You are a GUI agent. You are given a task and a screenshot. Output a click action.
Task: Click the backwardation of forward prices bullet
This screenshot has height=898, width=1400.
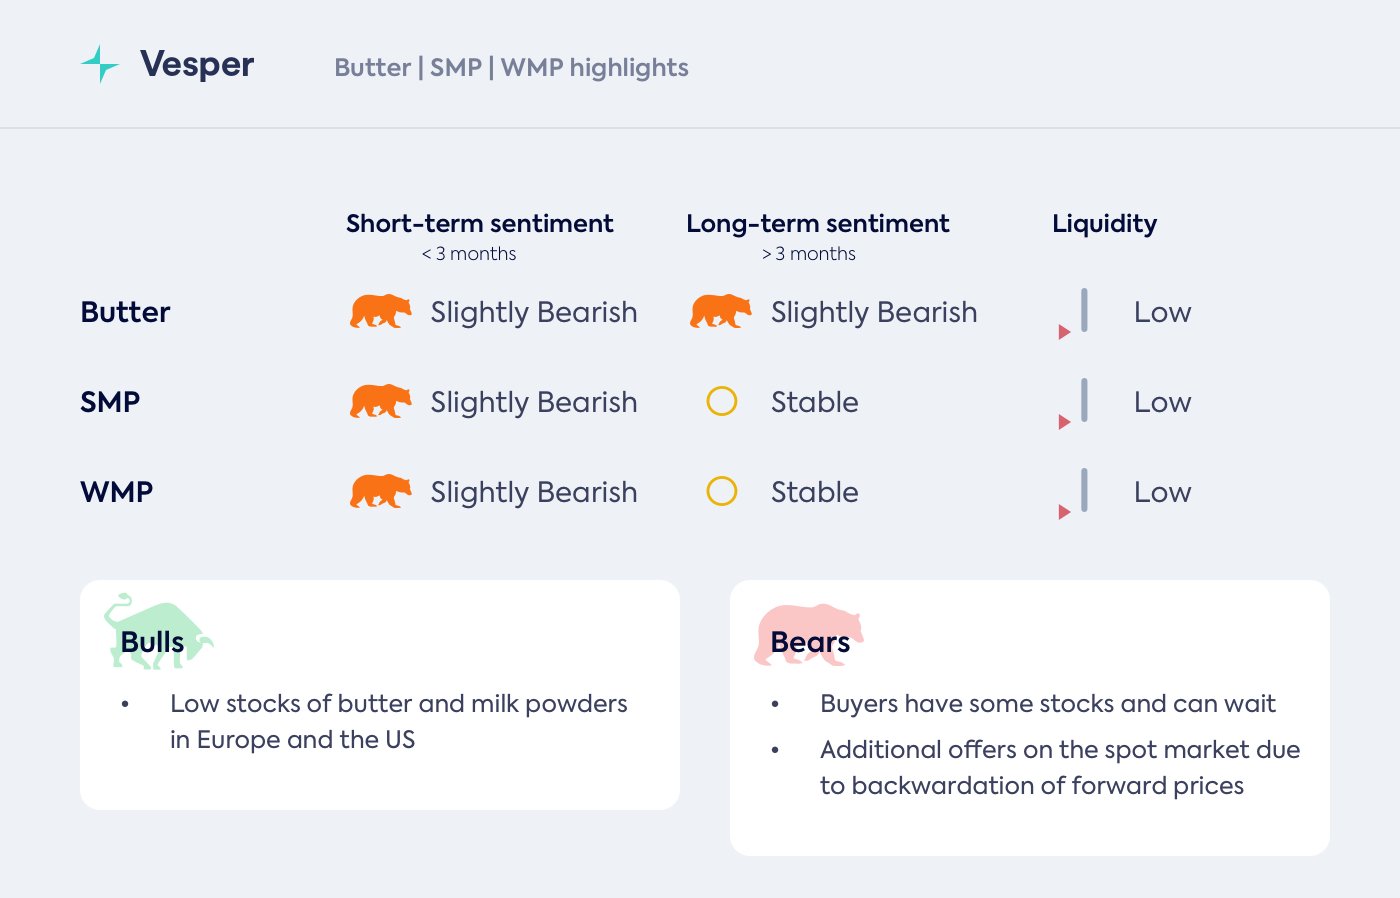coord(1060,767)
